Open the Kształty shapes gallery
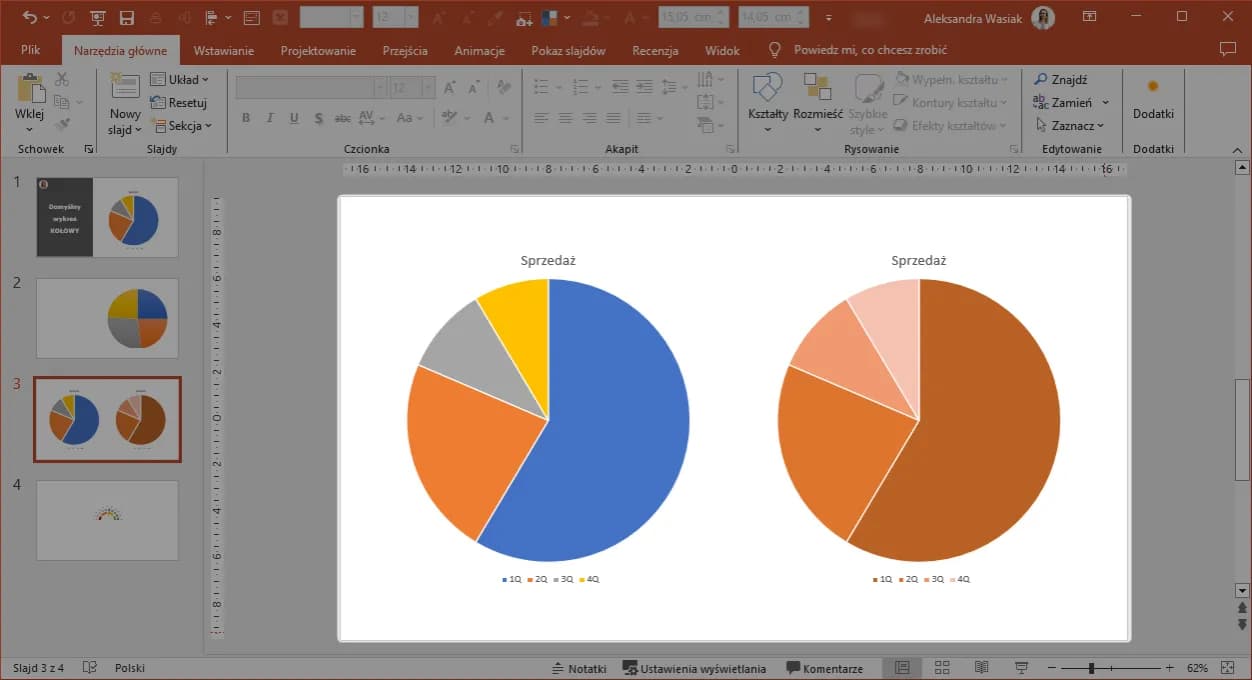 click(767, 90)
